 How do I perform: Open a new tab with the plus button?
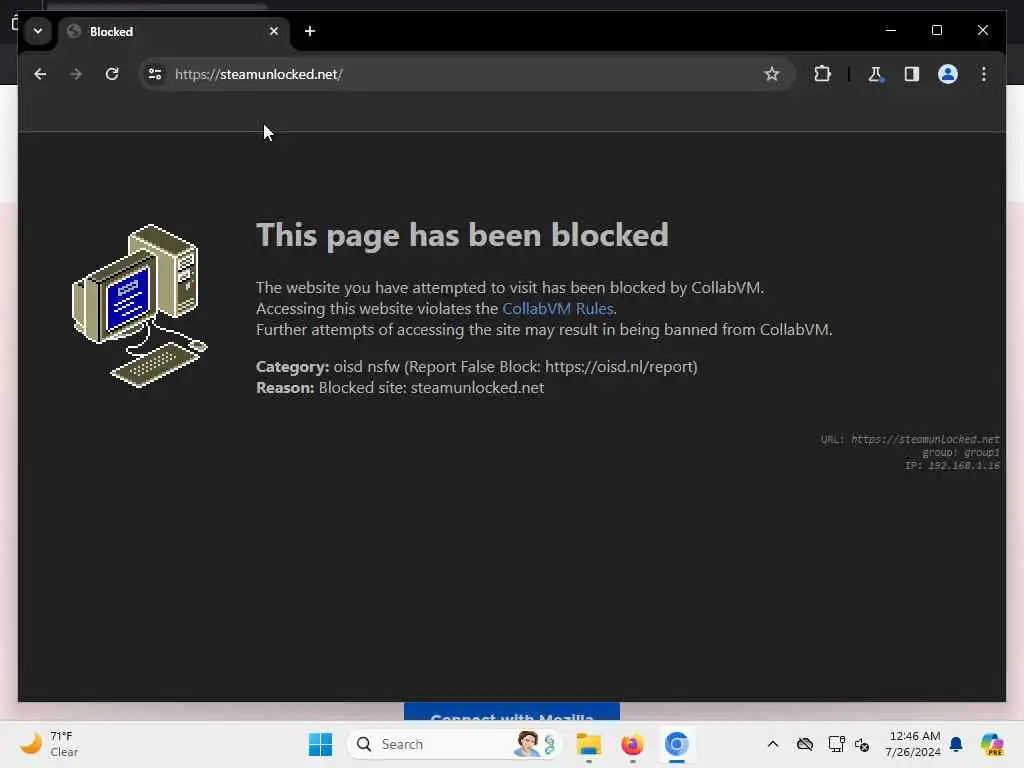[310, 31]
